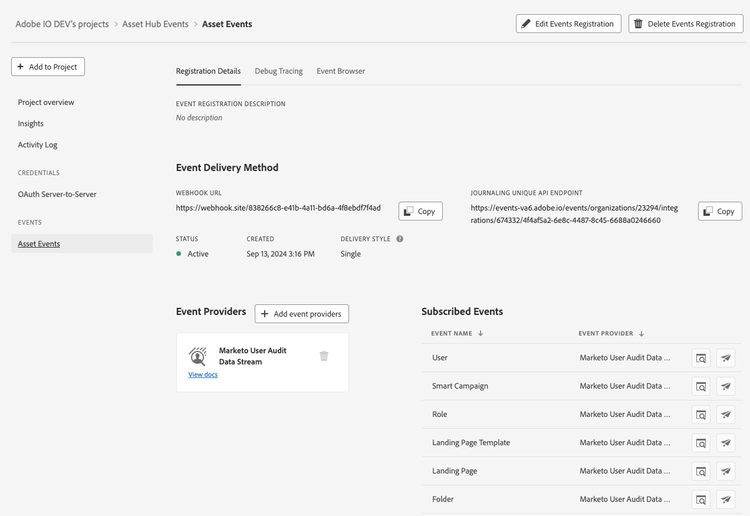The height and width of the screenshot is (516, 750).
Task: Click the No description text
Action: [x=199, y=118]
